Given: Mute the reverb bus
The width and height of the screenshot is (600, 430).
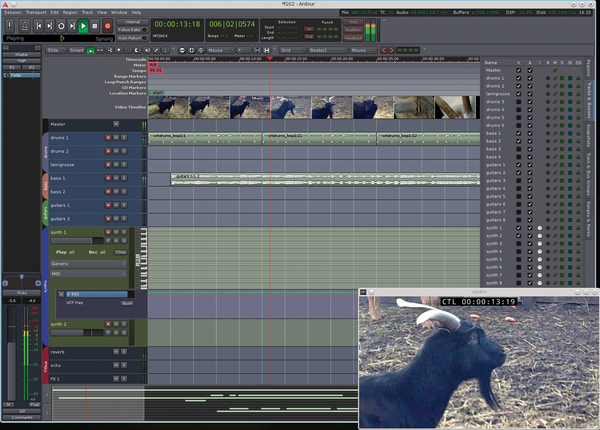Looking at the screenshot, I should pyautogui.click(x=116, y=352).
